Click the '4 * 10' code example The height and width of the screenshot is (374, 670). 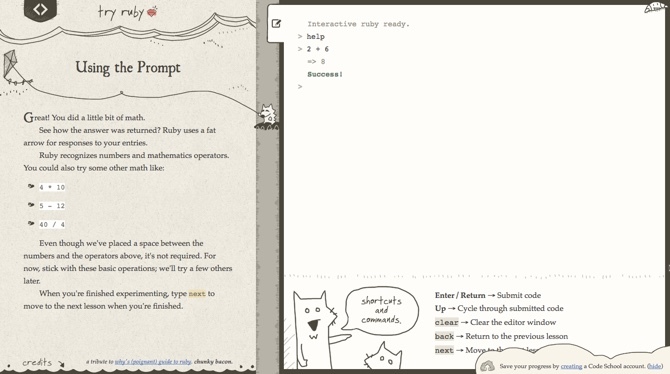[52, 187]
